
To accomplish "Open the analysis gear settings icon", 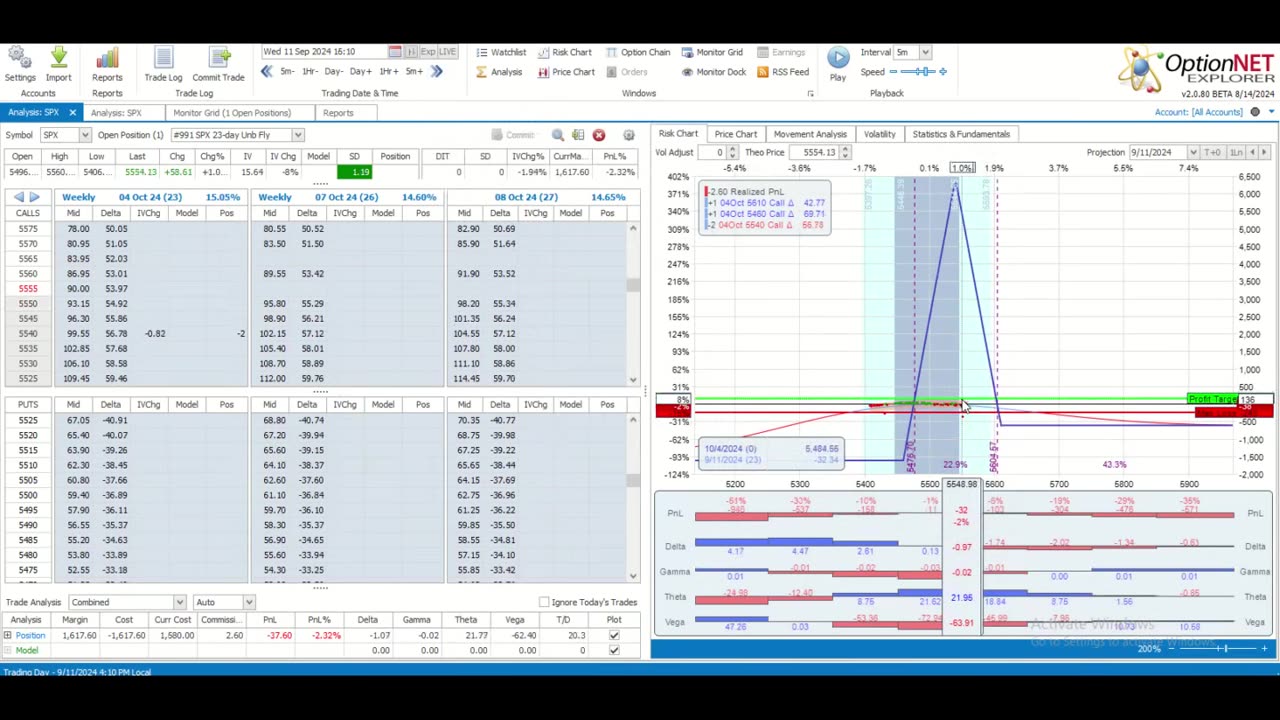I will coord(628,134).
